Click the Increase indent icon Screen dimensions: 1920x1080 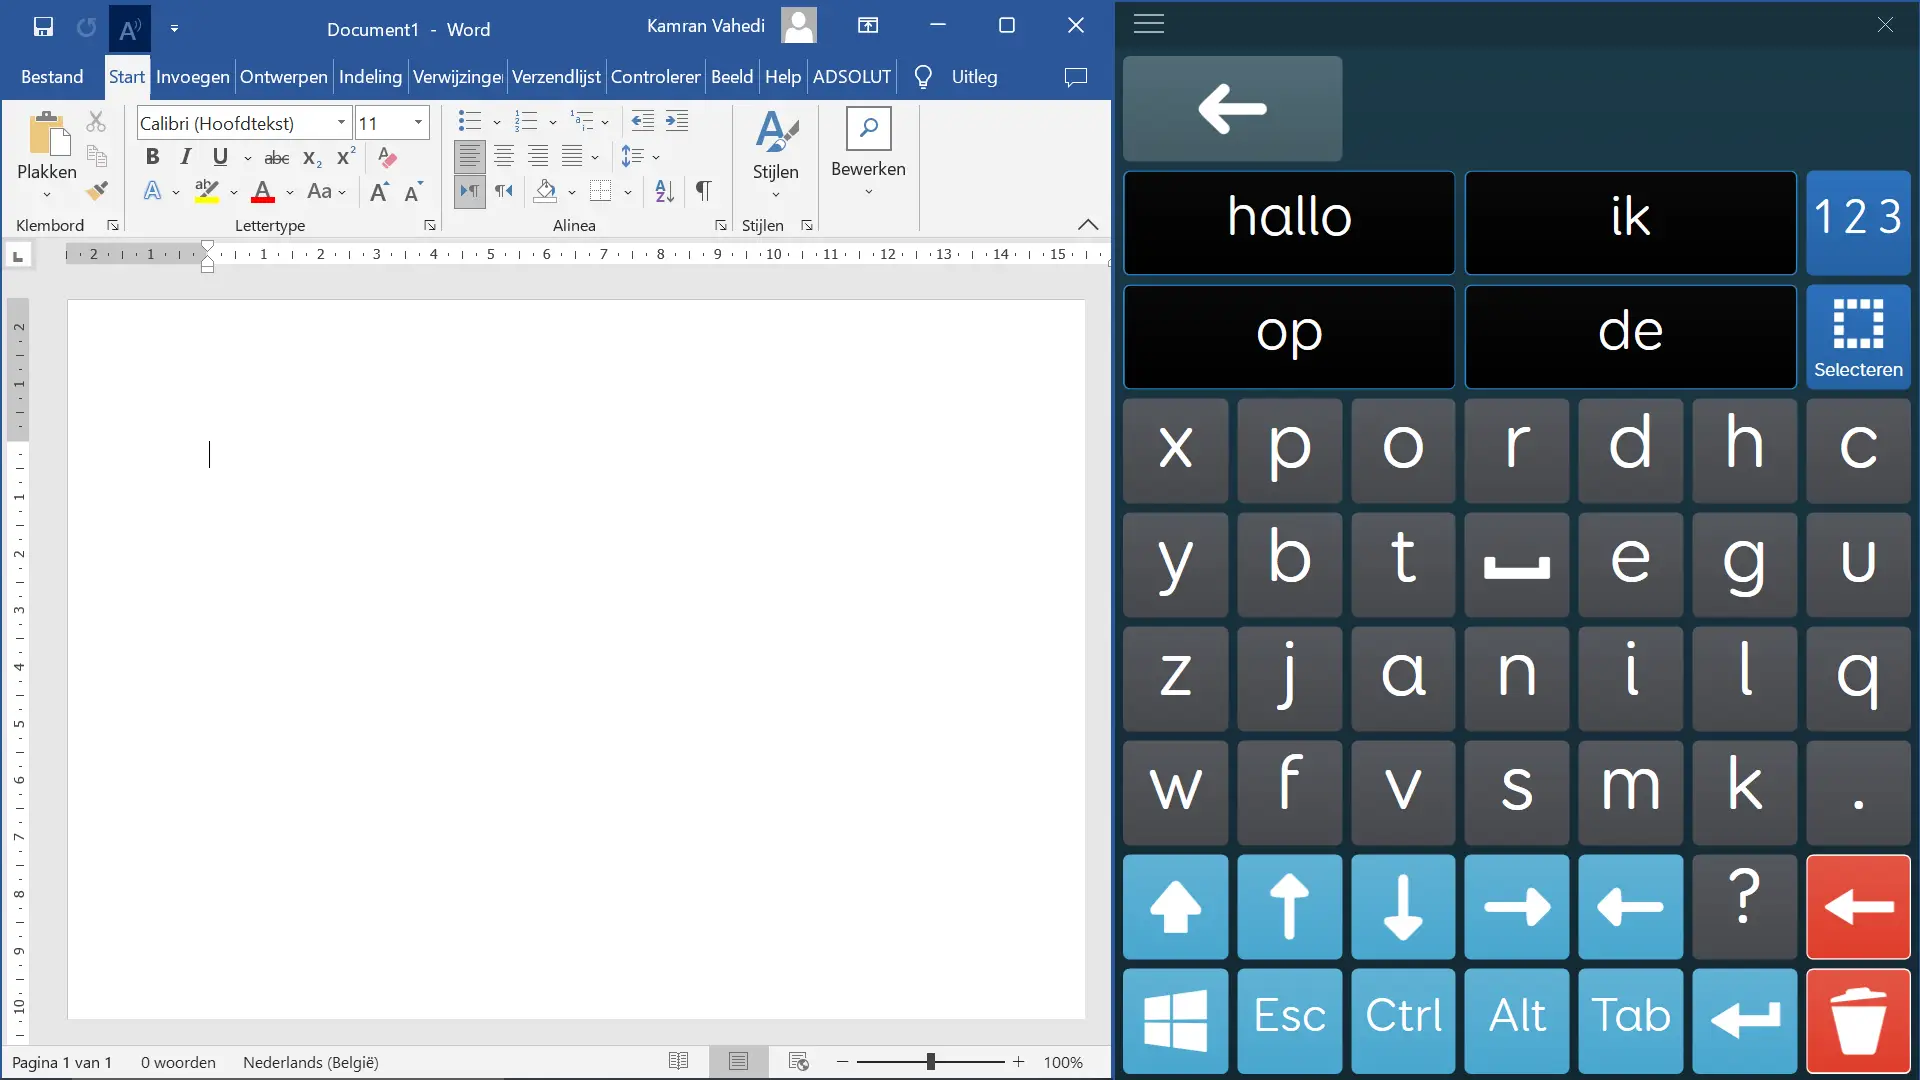coord(677,122)
